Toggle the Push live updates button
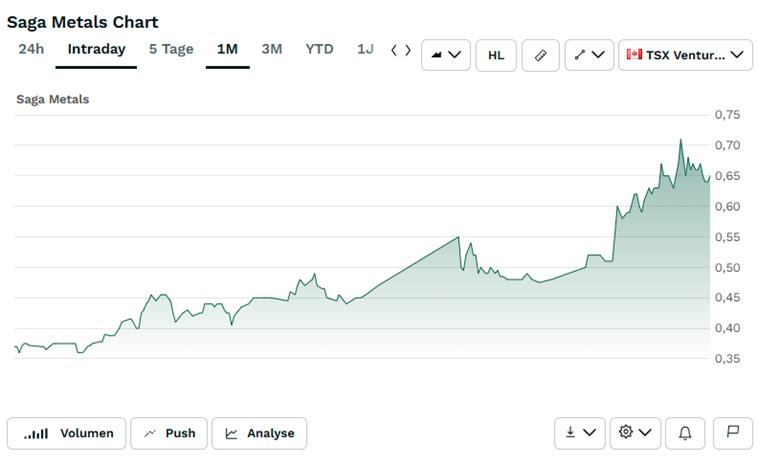Viewport: 780px width, 465px height. click(169, 433)
